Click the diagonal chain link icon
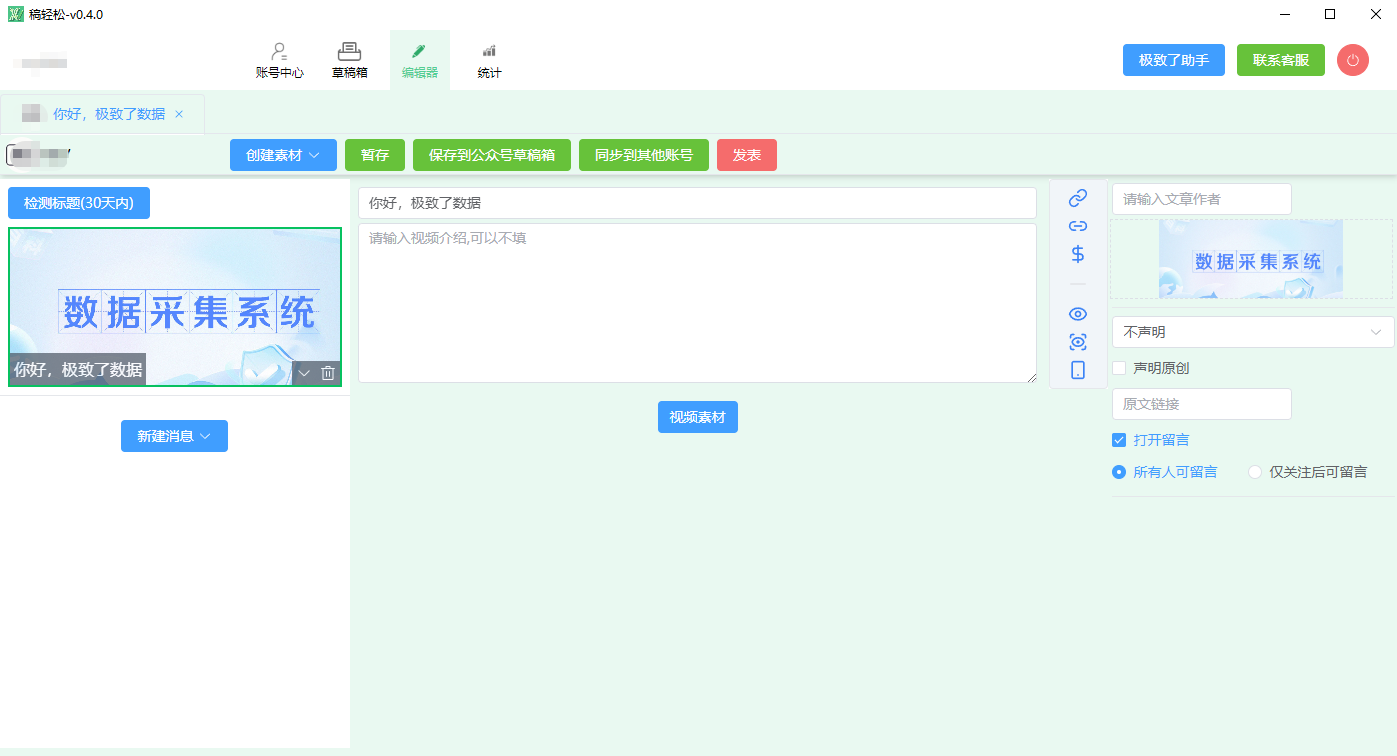The image size is (1397, 756). [x=1077, y=198]
